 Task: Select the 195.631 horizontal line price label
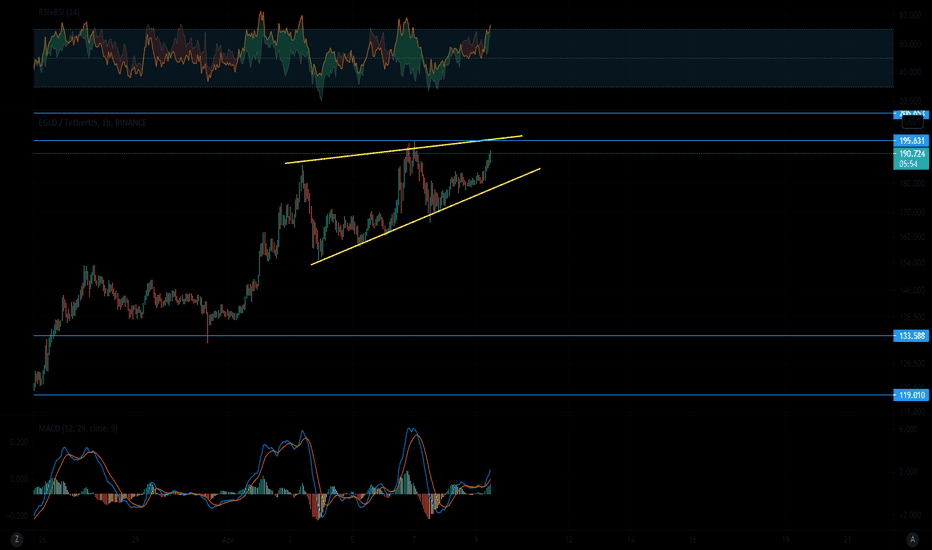[911, 141]
